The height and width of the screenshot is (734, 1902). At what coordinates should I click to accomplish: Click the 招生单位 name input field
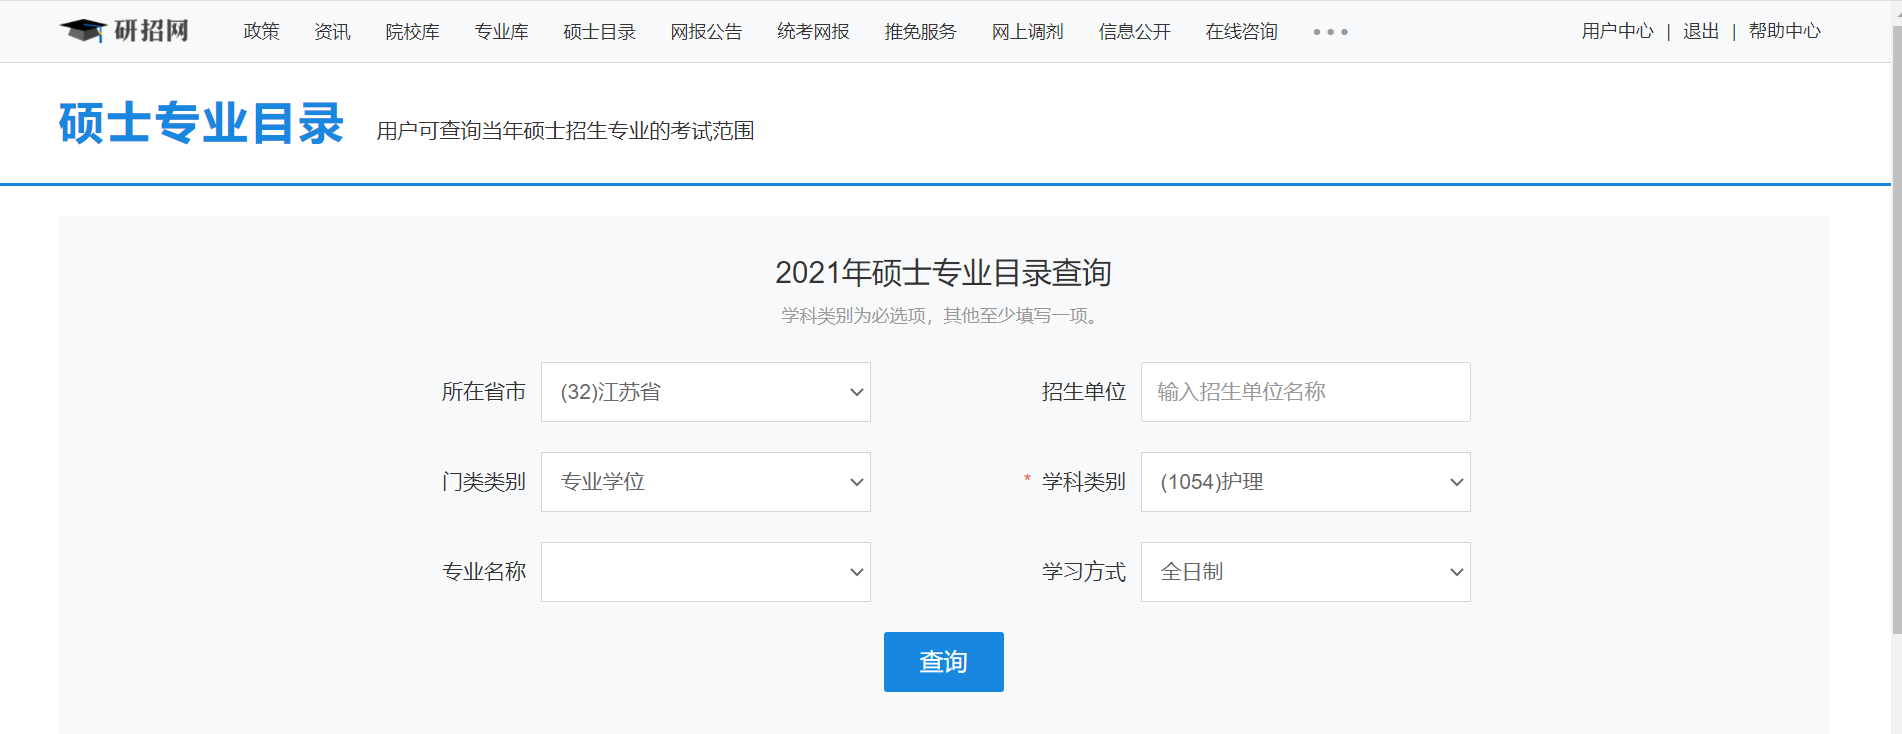point(1305,392)
